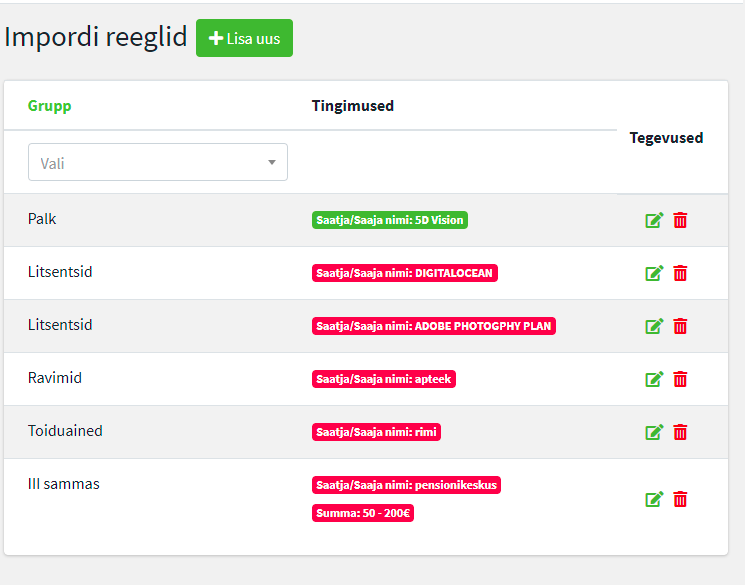745x585 pixels.
Task: Click the 5D Vision condition tag
Action: pos(390,220)
